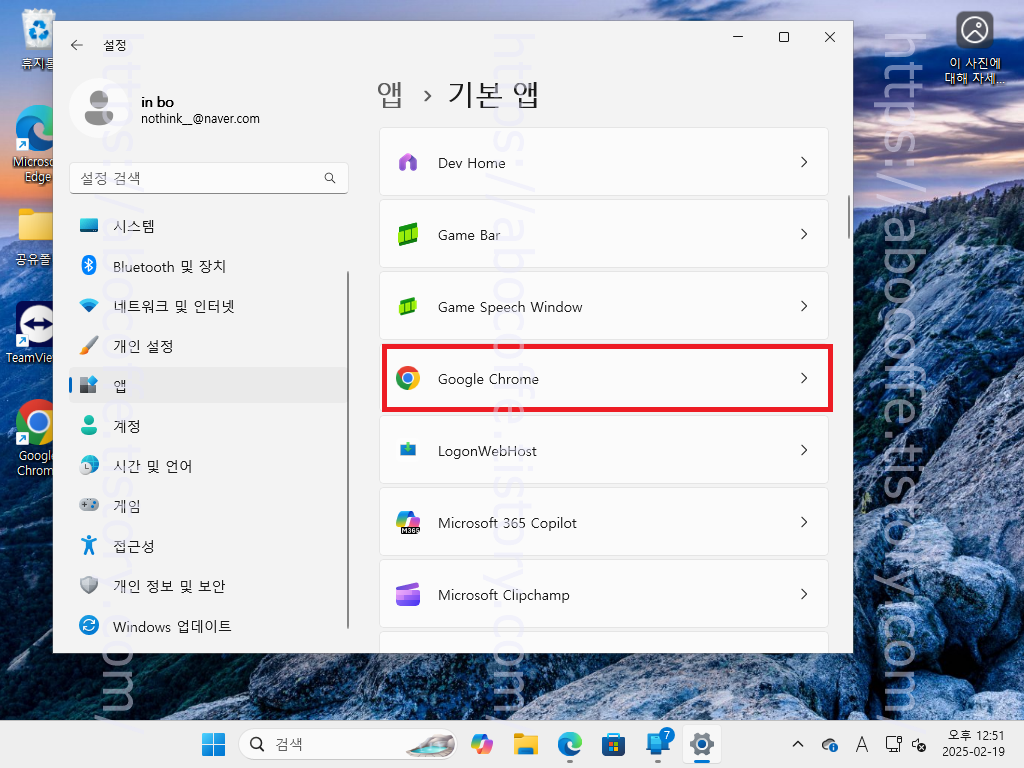This screenshot has height=768, width=1024.
Task: Select 네트워크 및 인터넷 menu item
Action: 208,306
